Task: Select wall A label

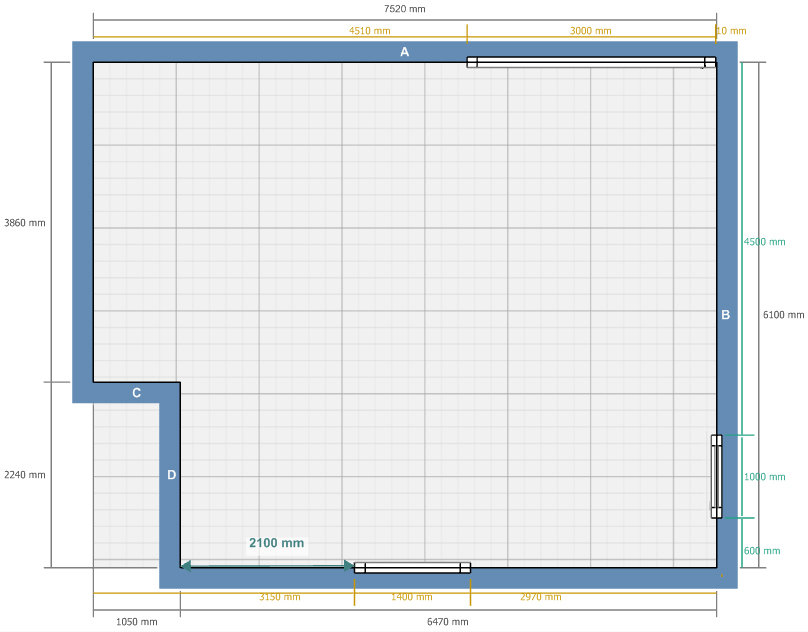Action: 405,52
